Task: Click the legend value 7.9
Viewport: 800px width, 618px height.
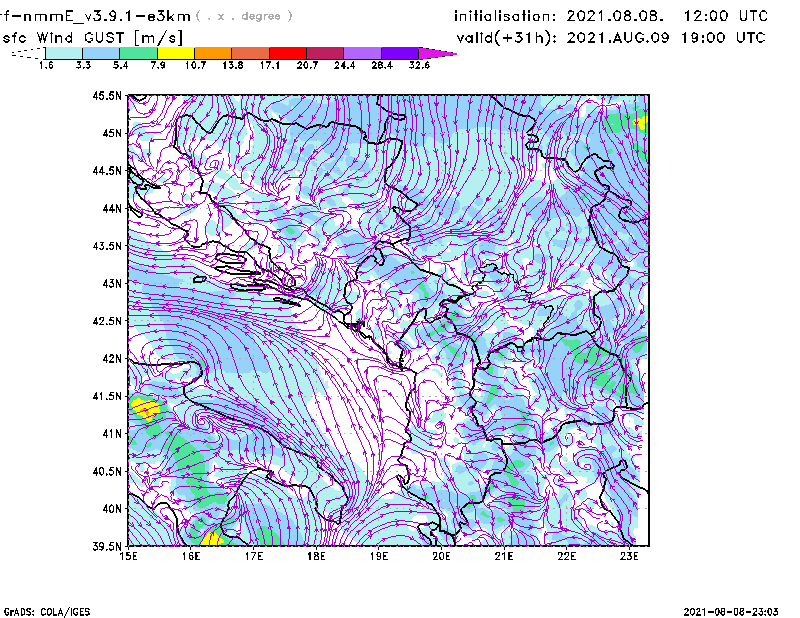Action: coord(158,65)
